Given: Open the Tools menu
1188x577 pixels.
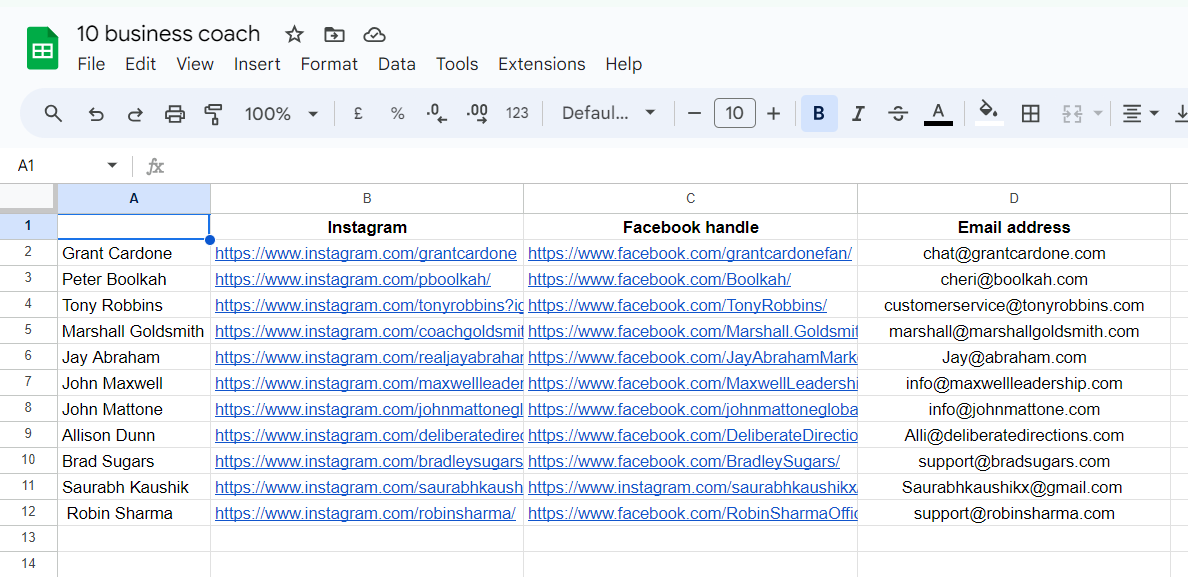Looking at the screenshot, I should coord(457,64).
